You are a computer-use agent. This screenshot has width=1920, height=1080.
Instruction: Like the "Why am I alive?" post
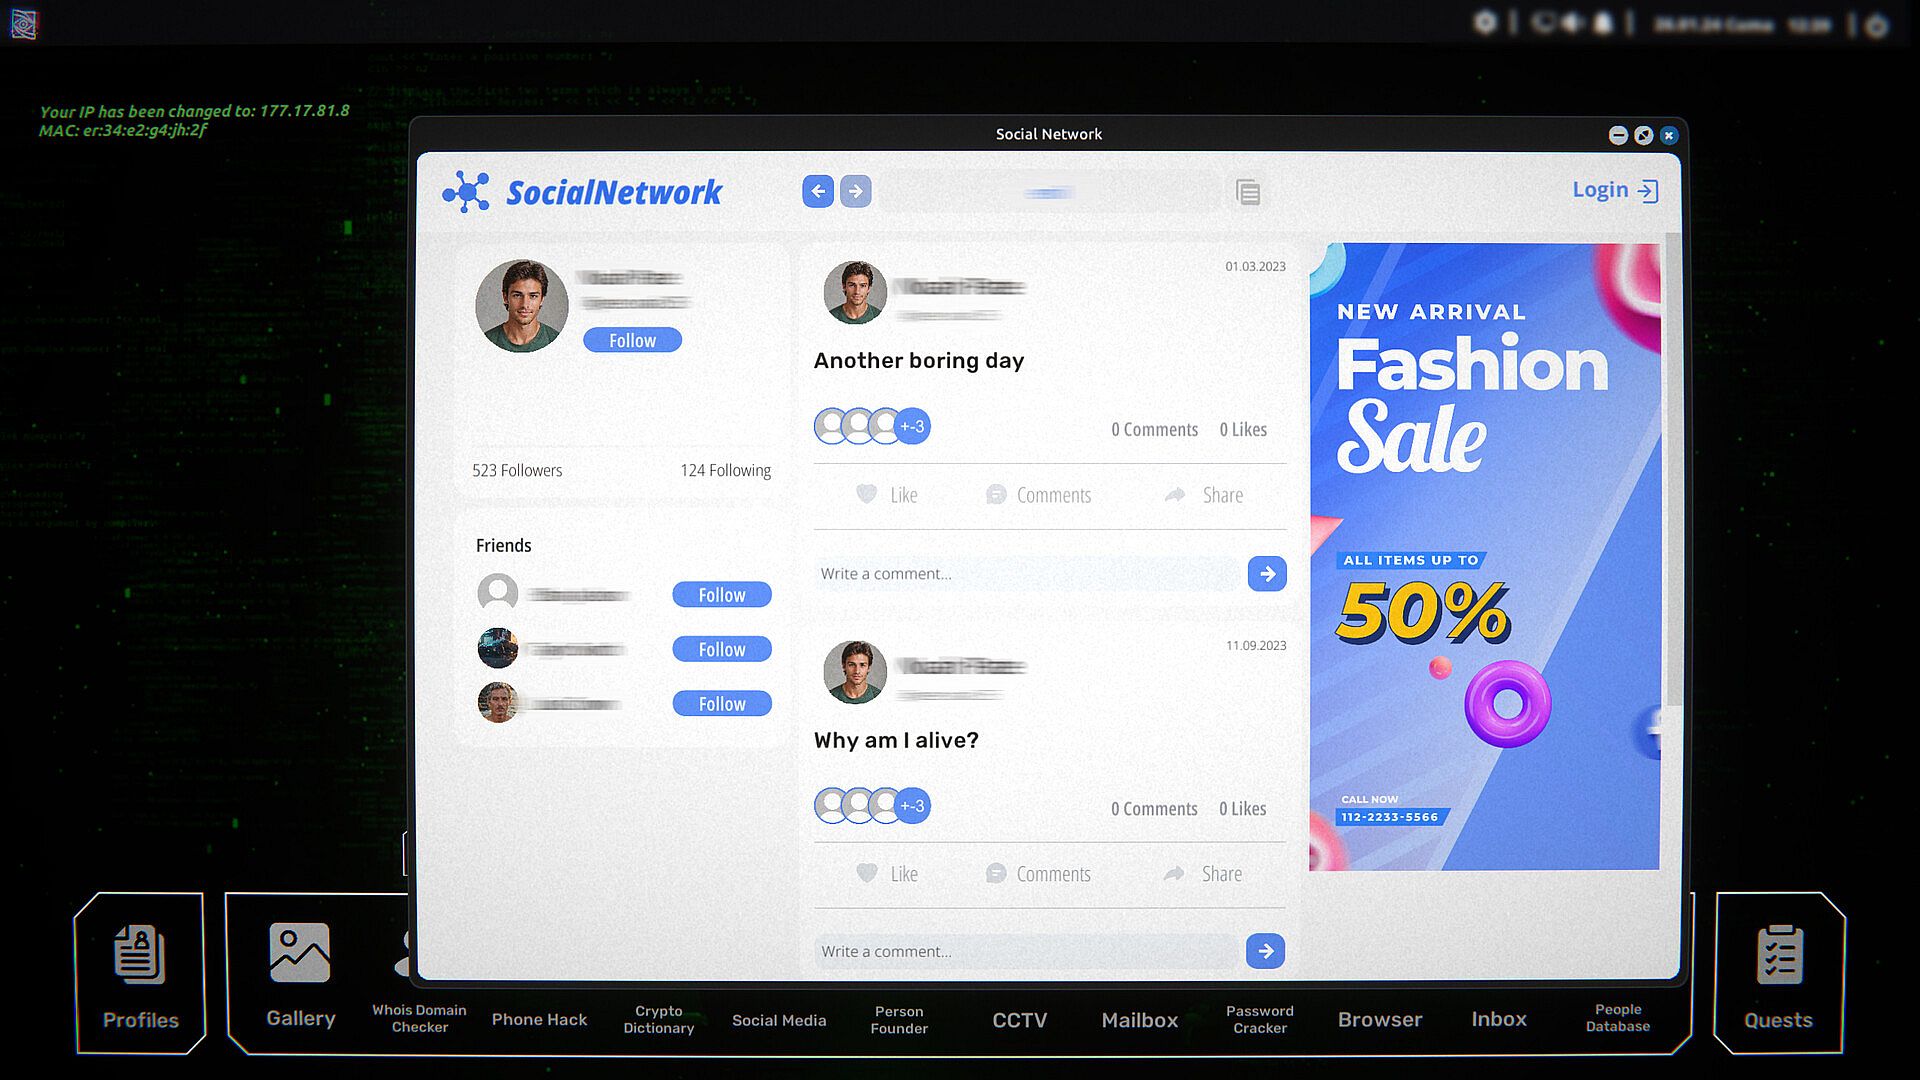pos(887,874)
